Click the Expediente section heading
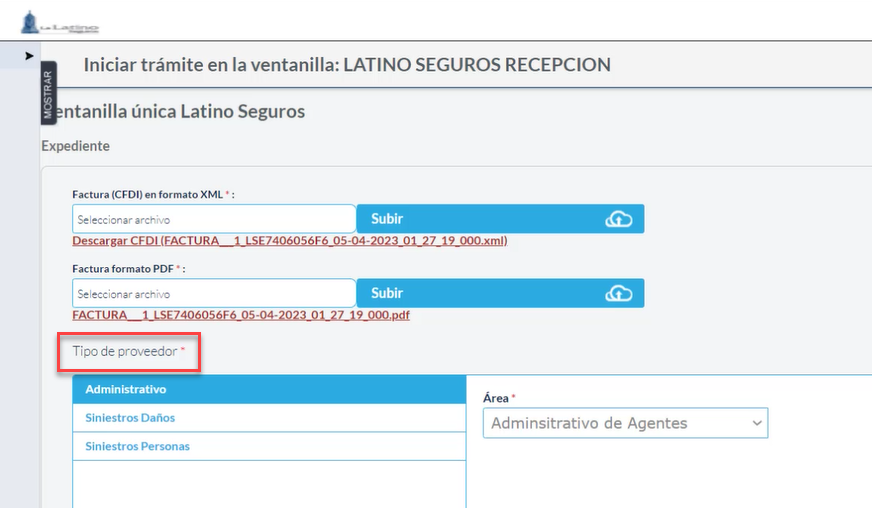Image resolution: width=872 pixels, height=508 pixels. pyautogui.click(x=76, y=146)
